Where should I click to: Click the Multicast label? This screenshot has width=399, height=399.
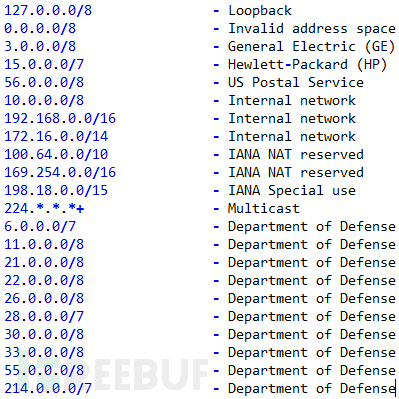pos(264,209)
